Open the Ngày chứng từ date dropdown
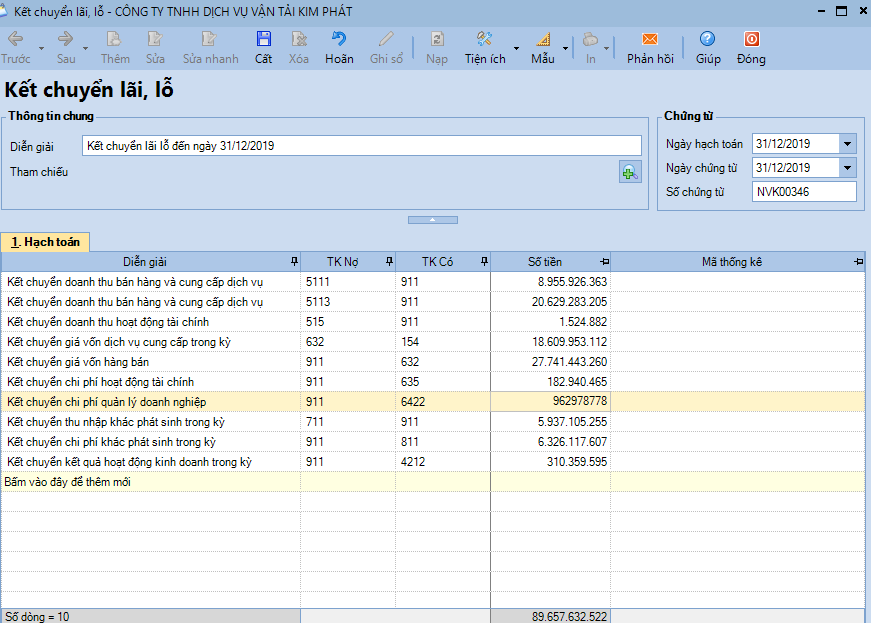Image resolution: width=871 pixels, height=623 pixels. pos(848,168)
